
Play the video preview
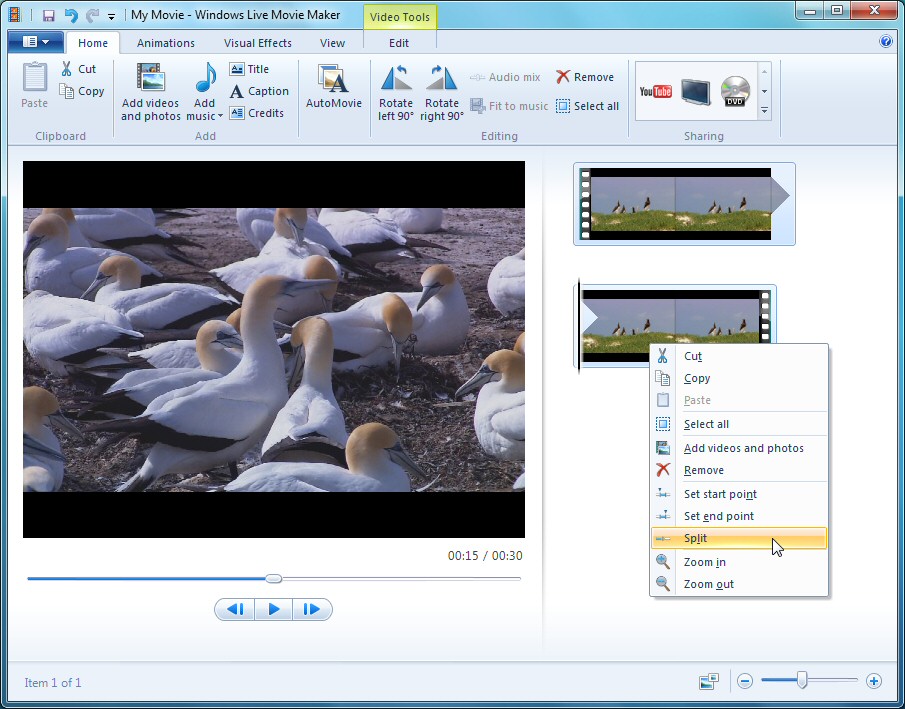(x=274, y=609)
